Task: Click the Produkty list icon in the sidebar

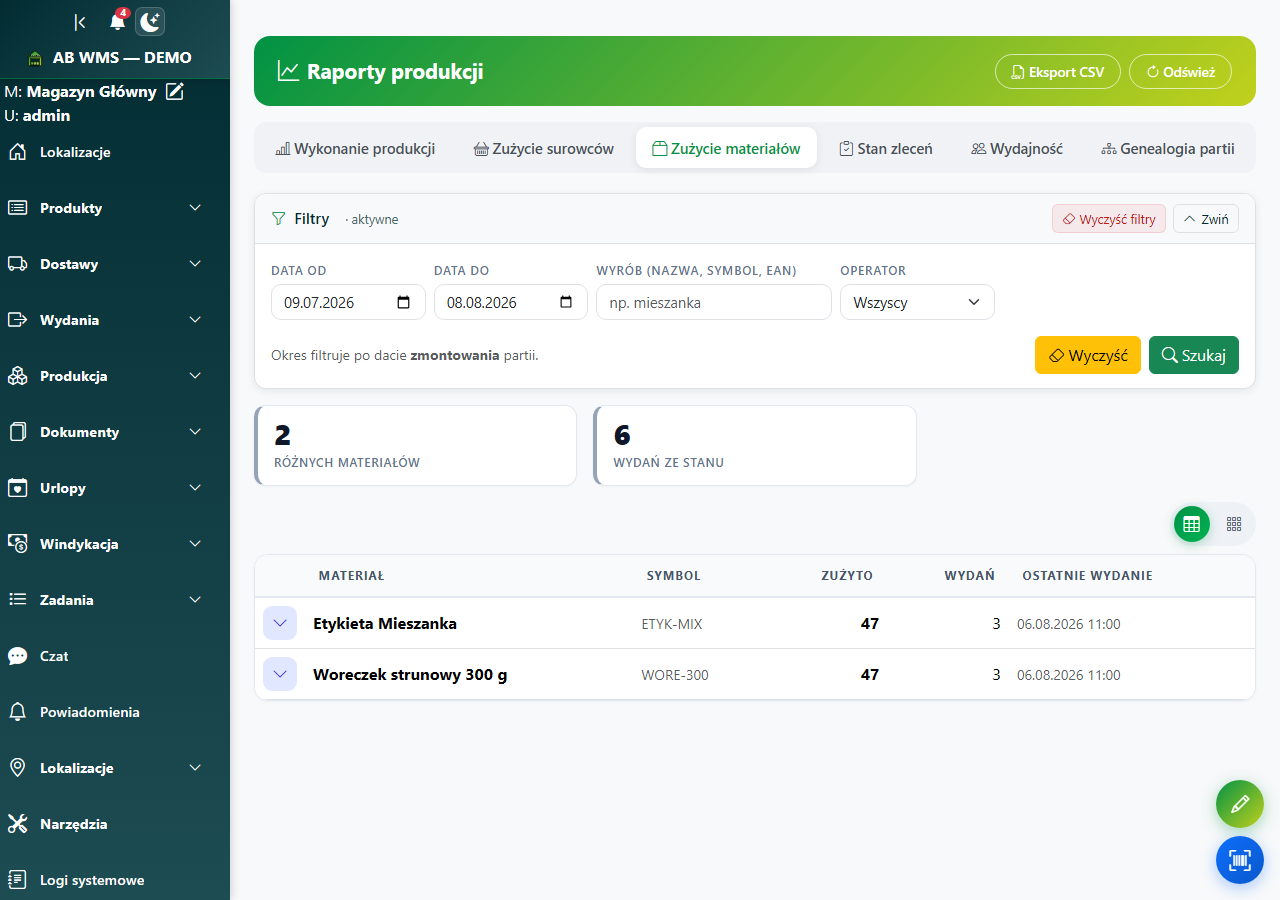Action: 17,208
